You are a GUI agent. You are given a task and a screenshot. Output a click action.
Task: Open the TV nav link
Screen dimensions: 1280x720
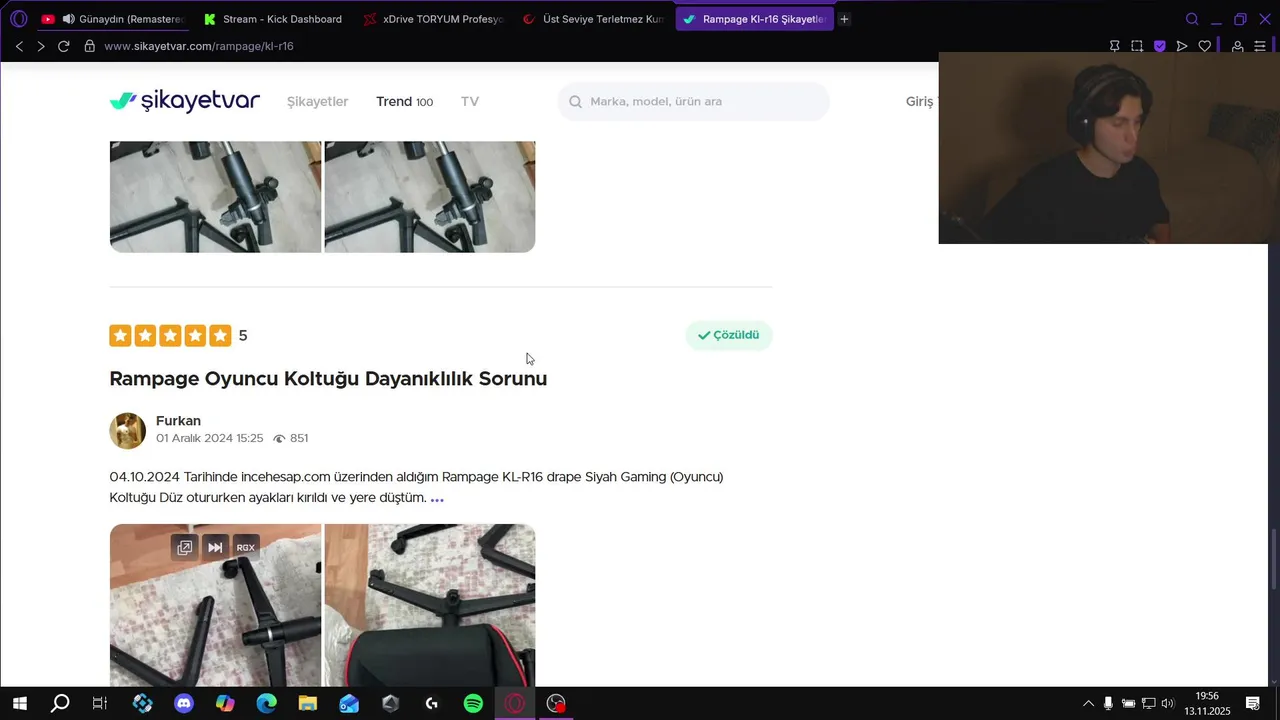click(470, 101)
